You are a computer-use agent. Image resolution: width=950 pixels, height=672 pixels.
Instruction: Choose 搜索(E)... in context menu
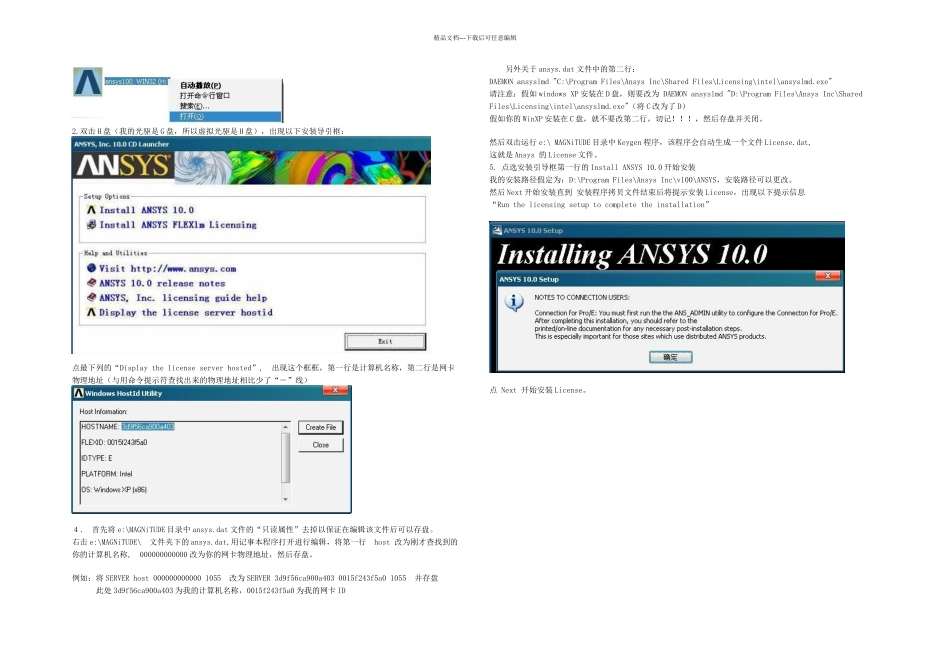(x=194, y=106)
